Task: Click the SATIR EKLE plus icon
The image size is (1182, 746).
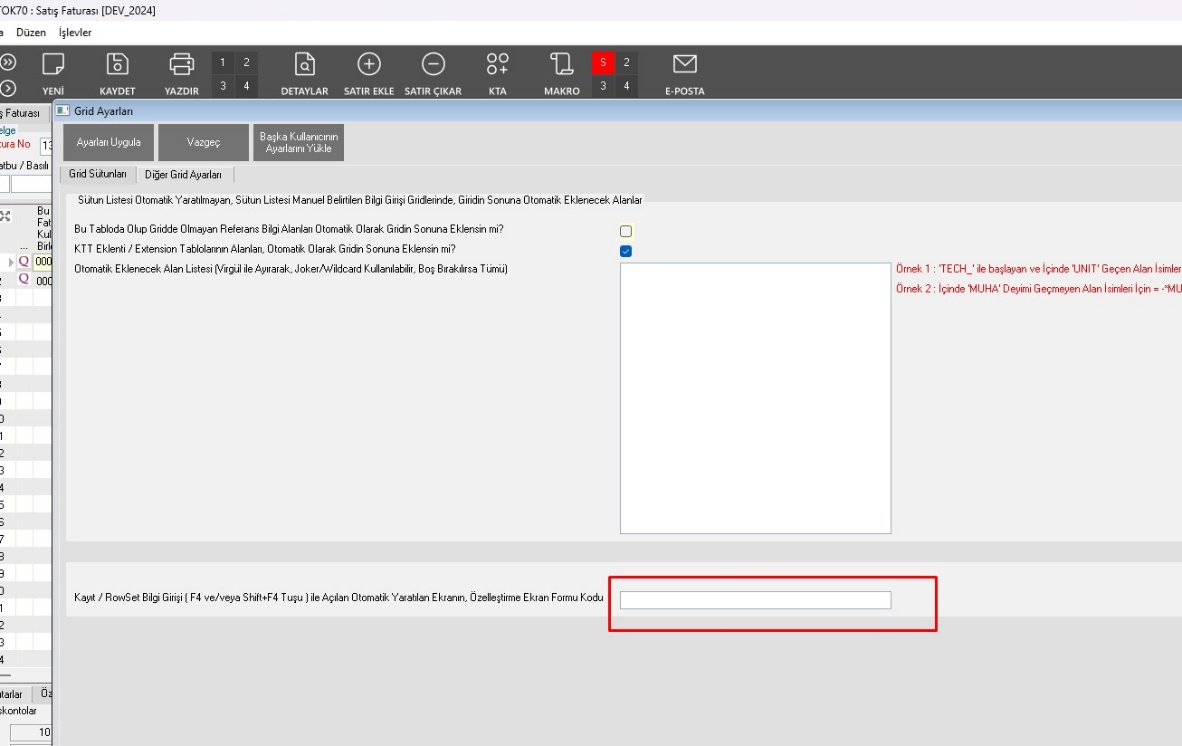Action: click(x=369, y=65)
